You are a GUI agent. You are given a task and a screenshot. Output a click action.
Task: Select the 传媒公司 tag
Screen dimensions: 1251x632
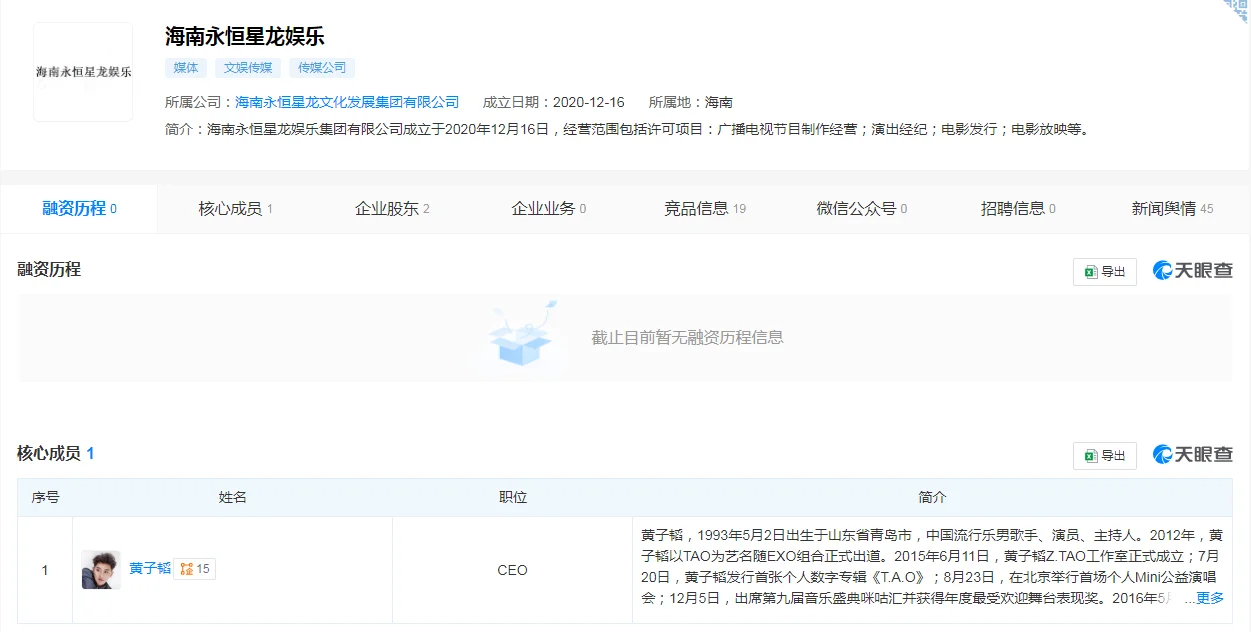click(x=322, y=68)
